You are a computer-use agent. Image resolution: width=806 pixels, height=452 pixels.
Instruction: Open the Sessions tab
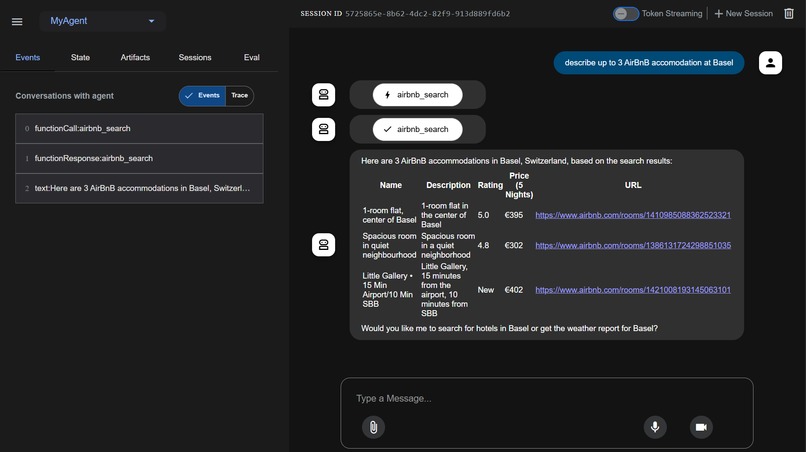195,58
